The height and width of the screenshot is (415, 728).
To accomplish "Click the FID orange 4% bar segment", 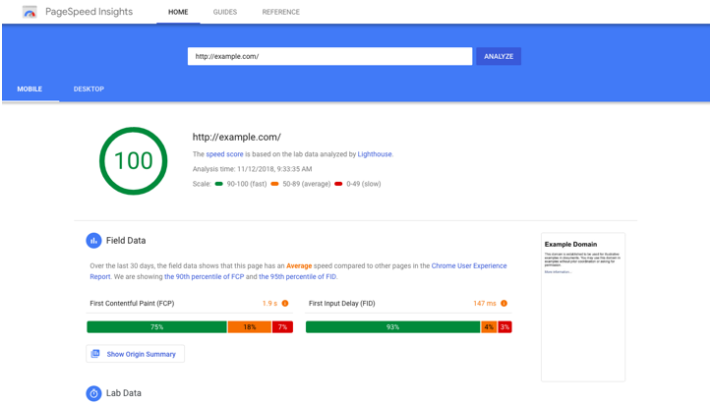I will [489, 327].
